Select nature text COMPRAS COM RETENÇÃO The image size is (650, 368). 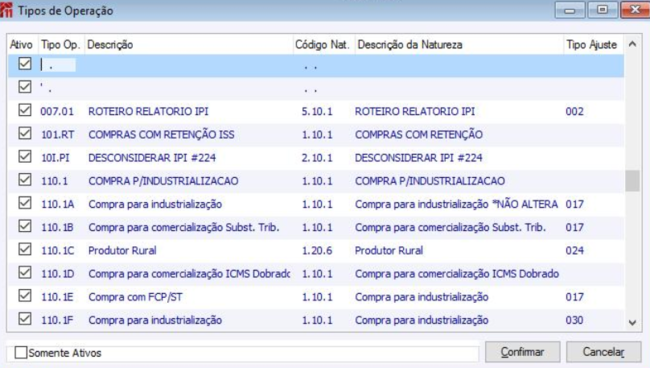pyautogui.click(x=419, y=135)
